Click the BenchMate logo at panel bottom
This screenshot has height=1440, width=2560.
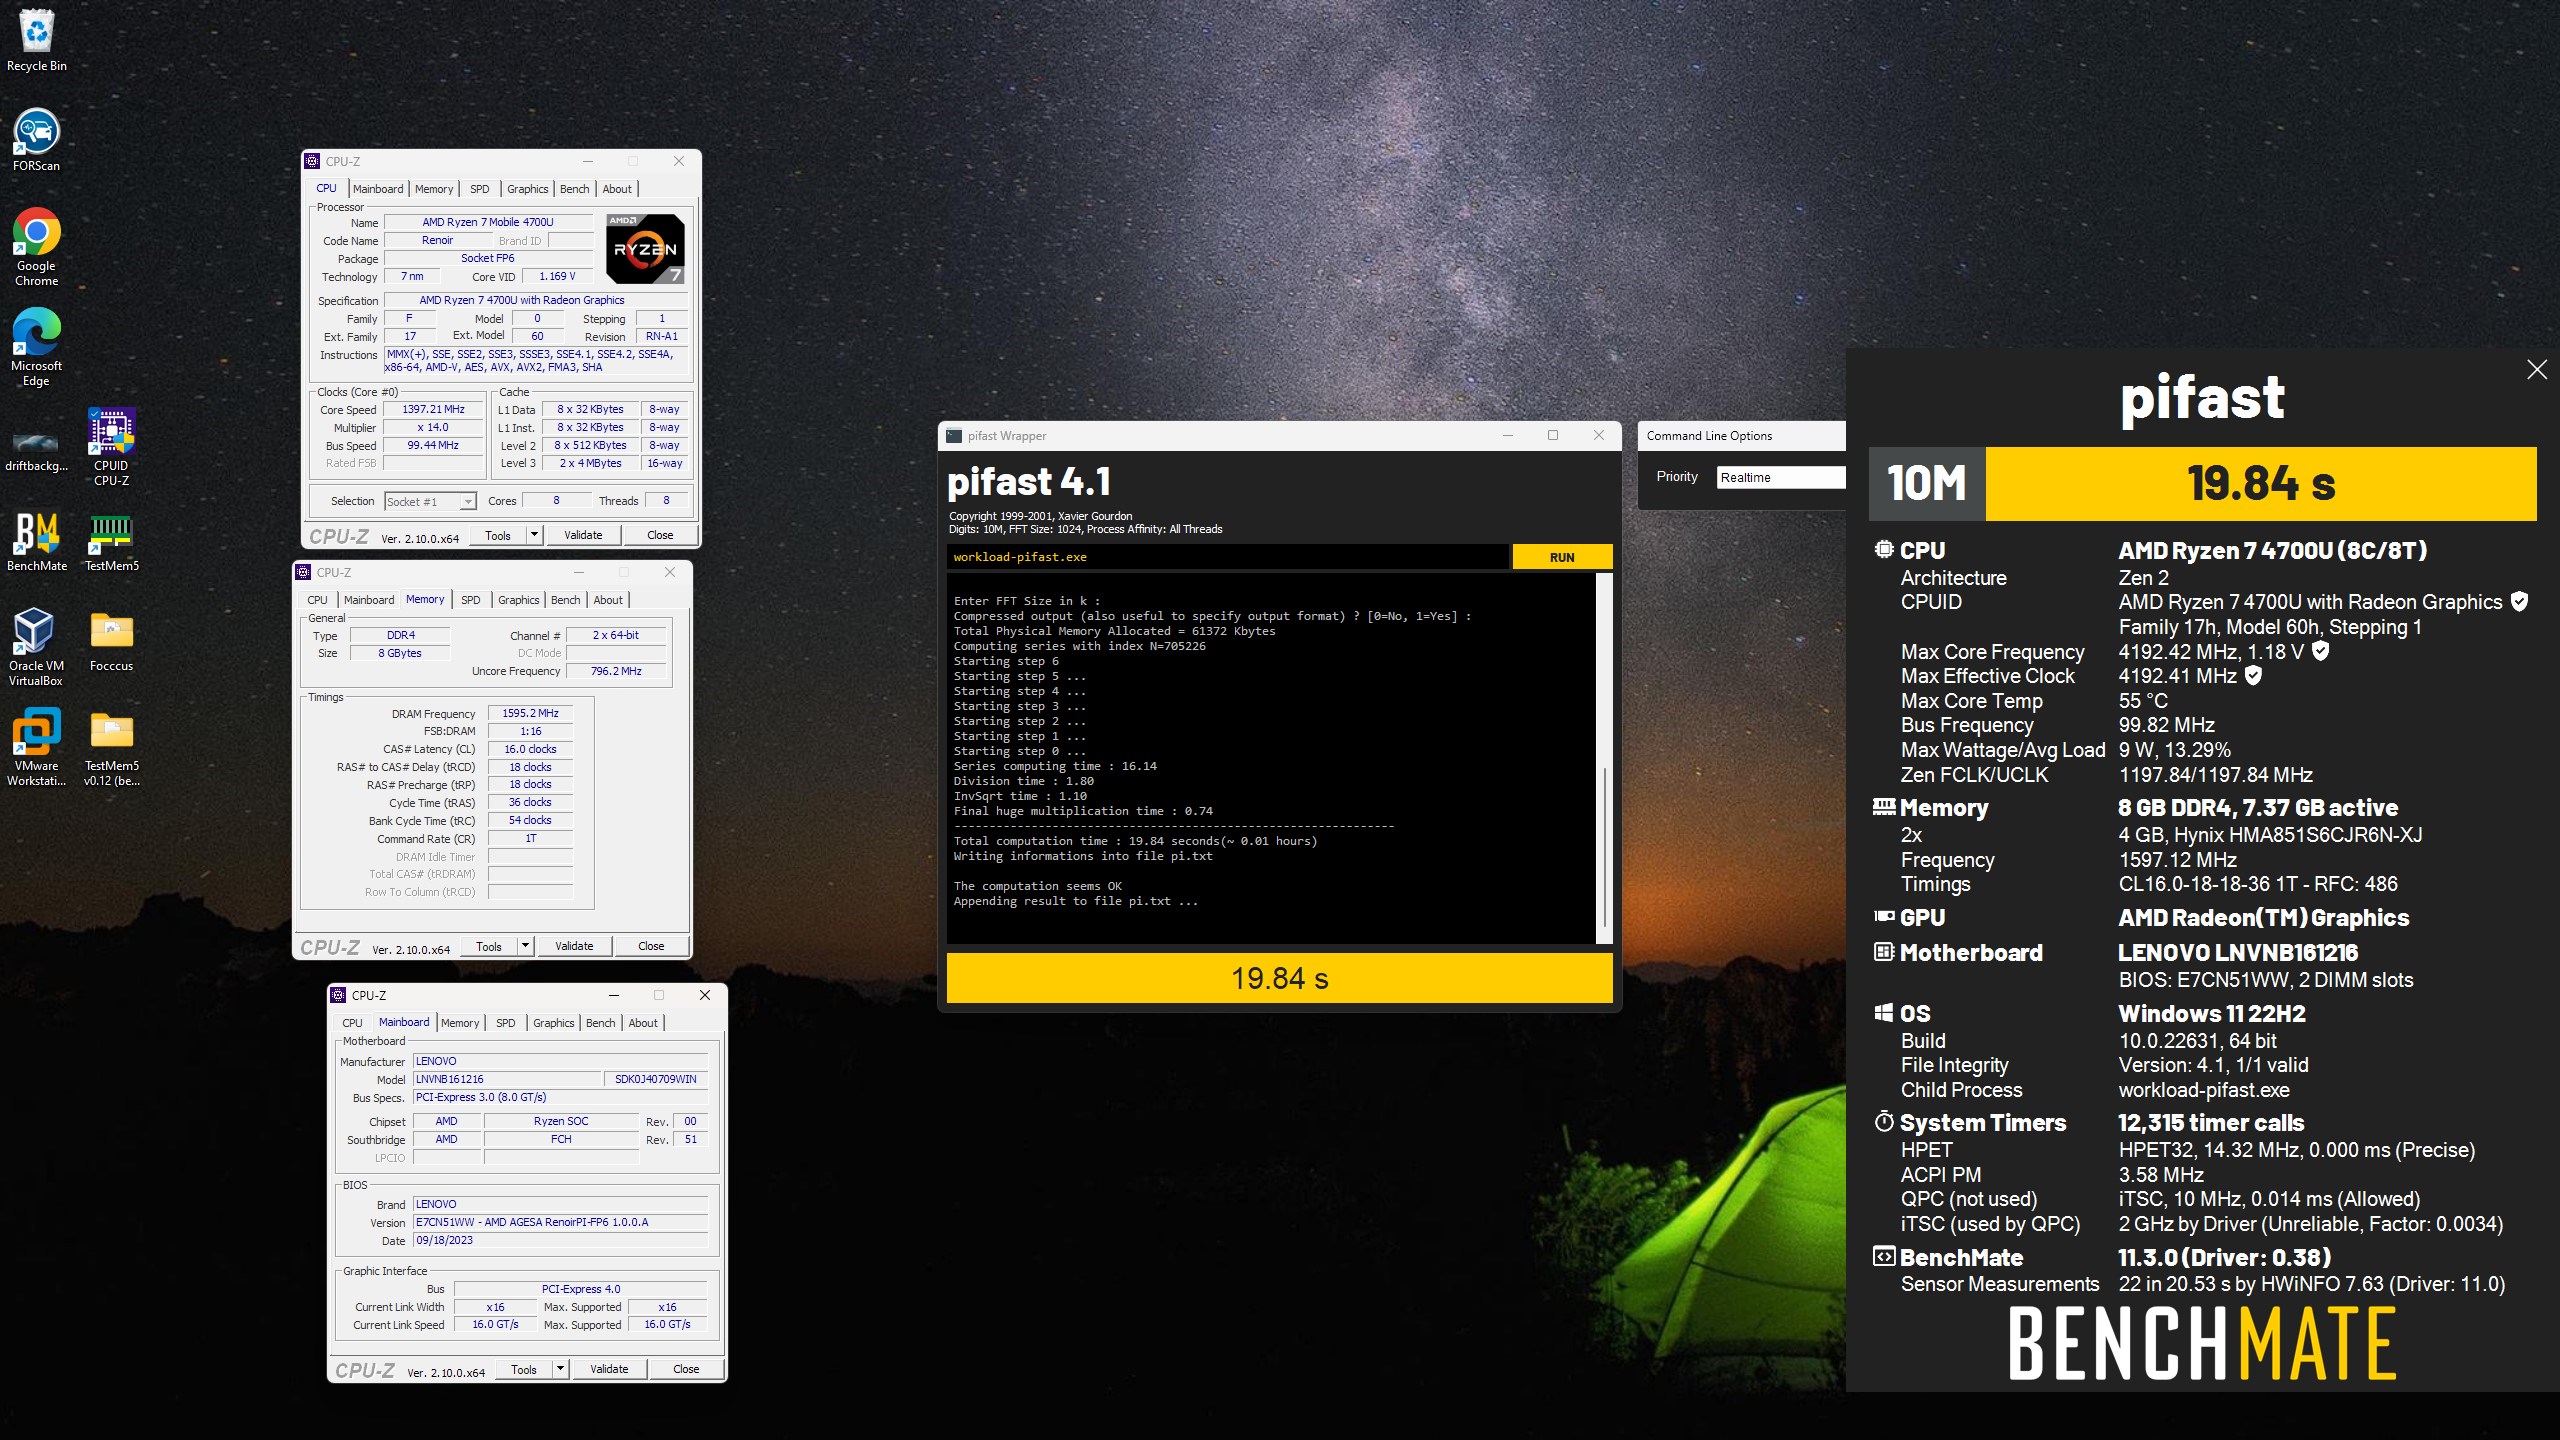(2203, 1345)
